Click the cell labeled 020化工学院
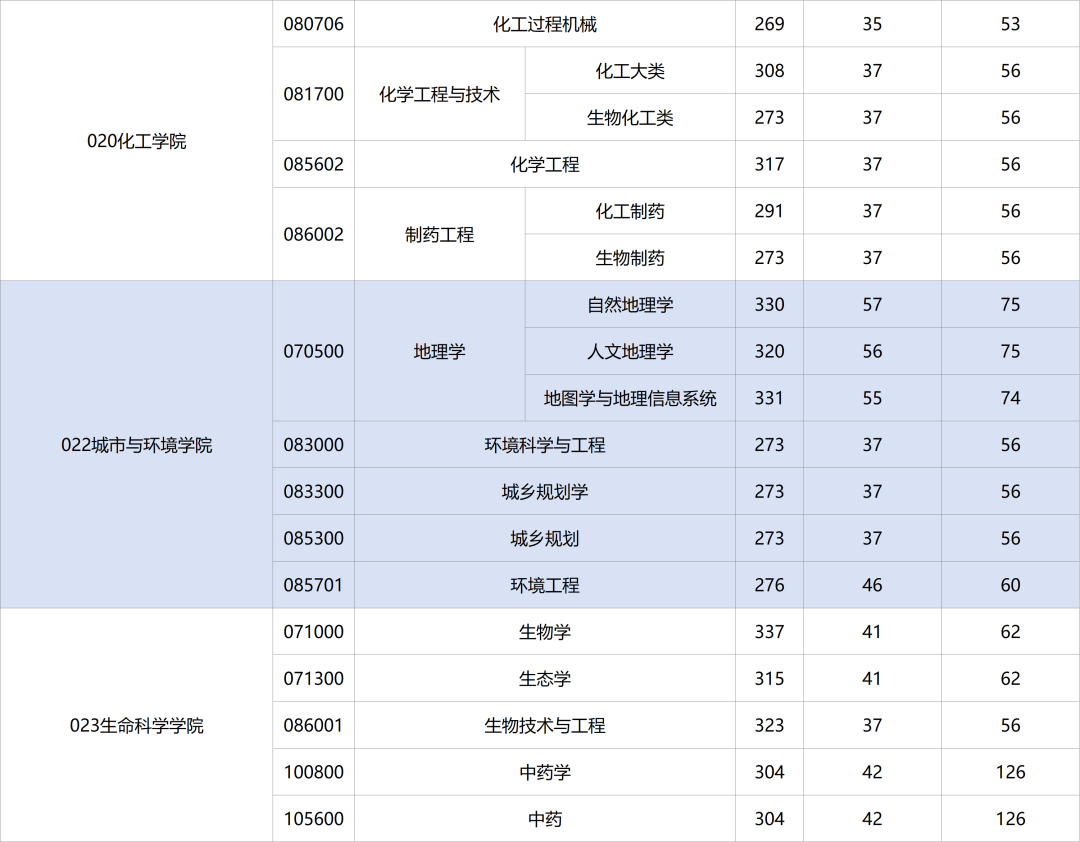The image size is (1080, 842). pos(137,141)
